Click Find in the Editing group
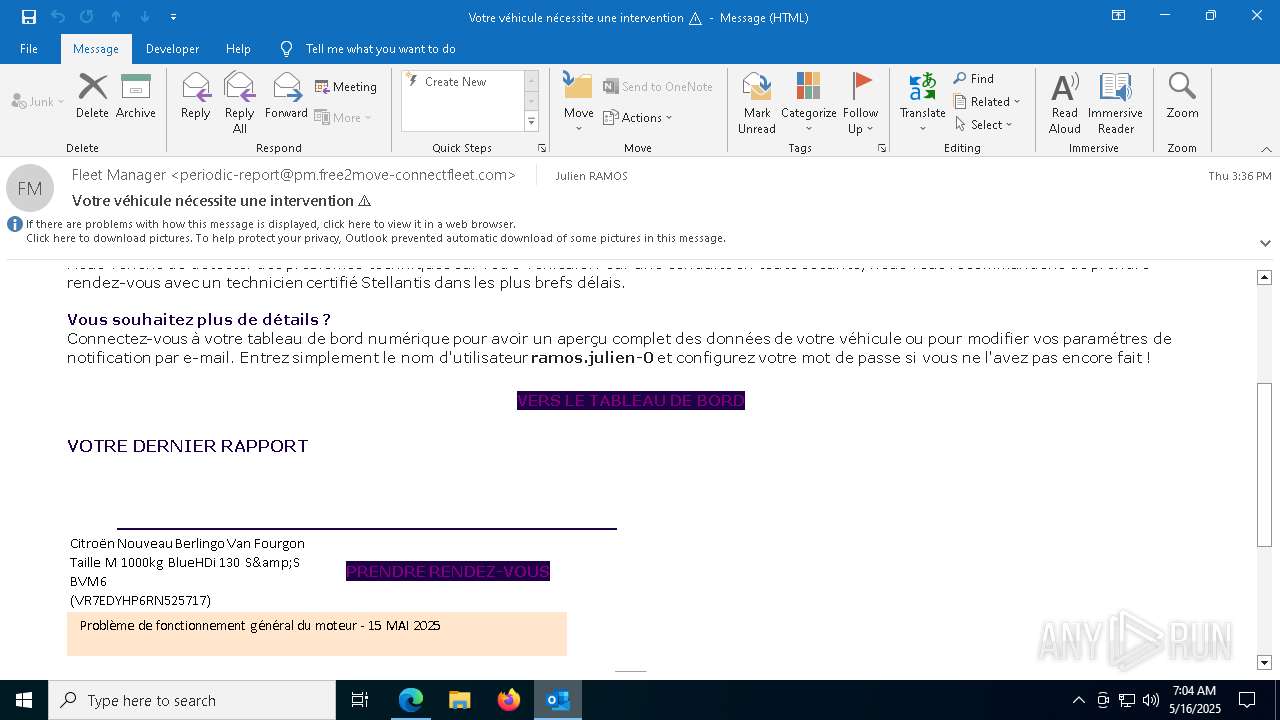 click(x=974, y=79)
